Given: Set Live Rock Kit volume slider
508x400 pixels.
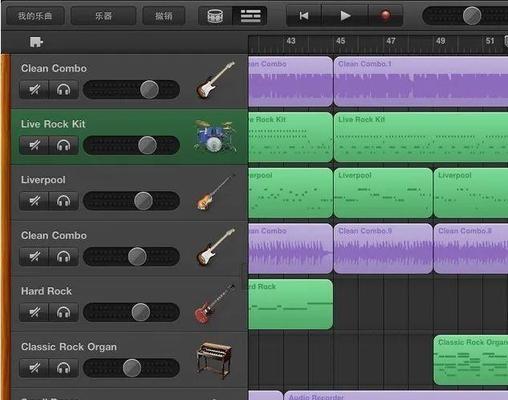Looking at the screenshot, I should coord(147,145).
